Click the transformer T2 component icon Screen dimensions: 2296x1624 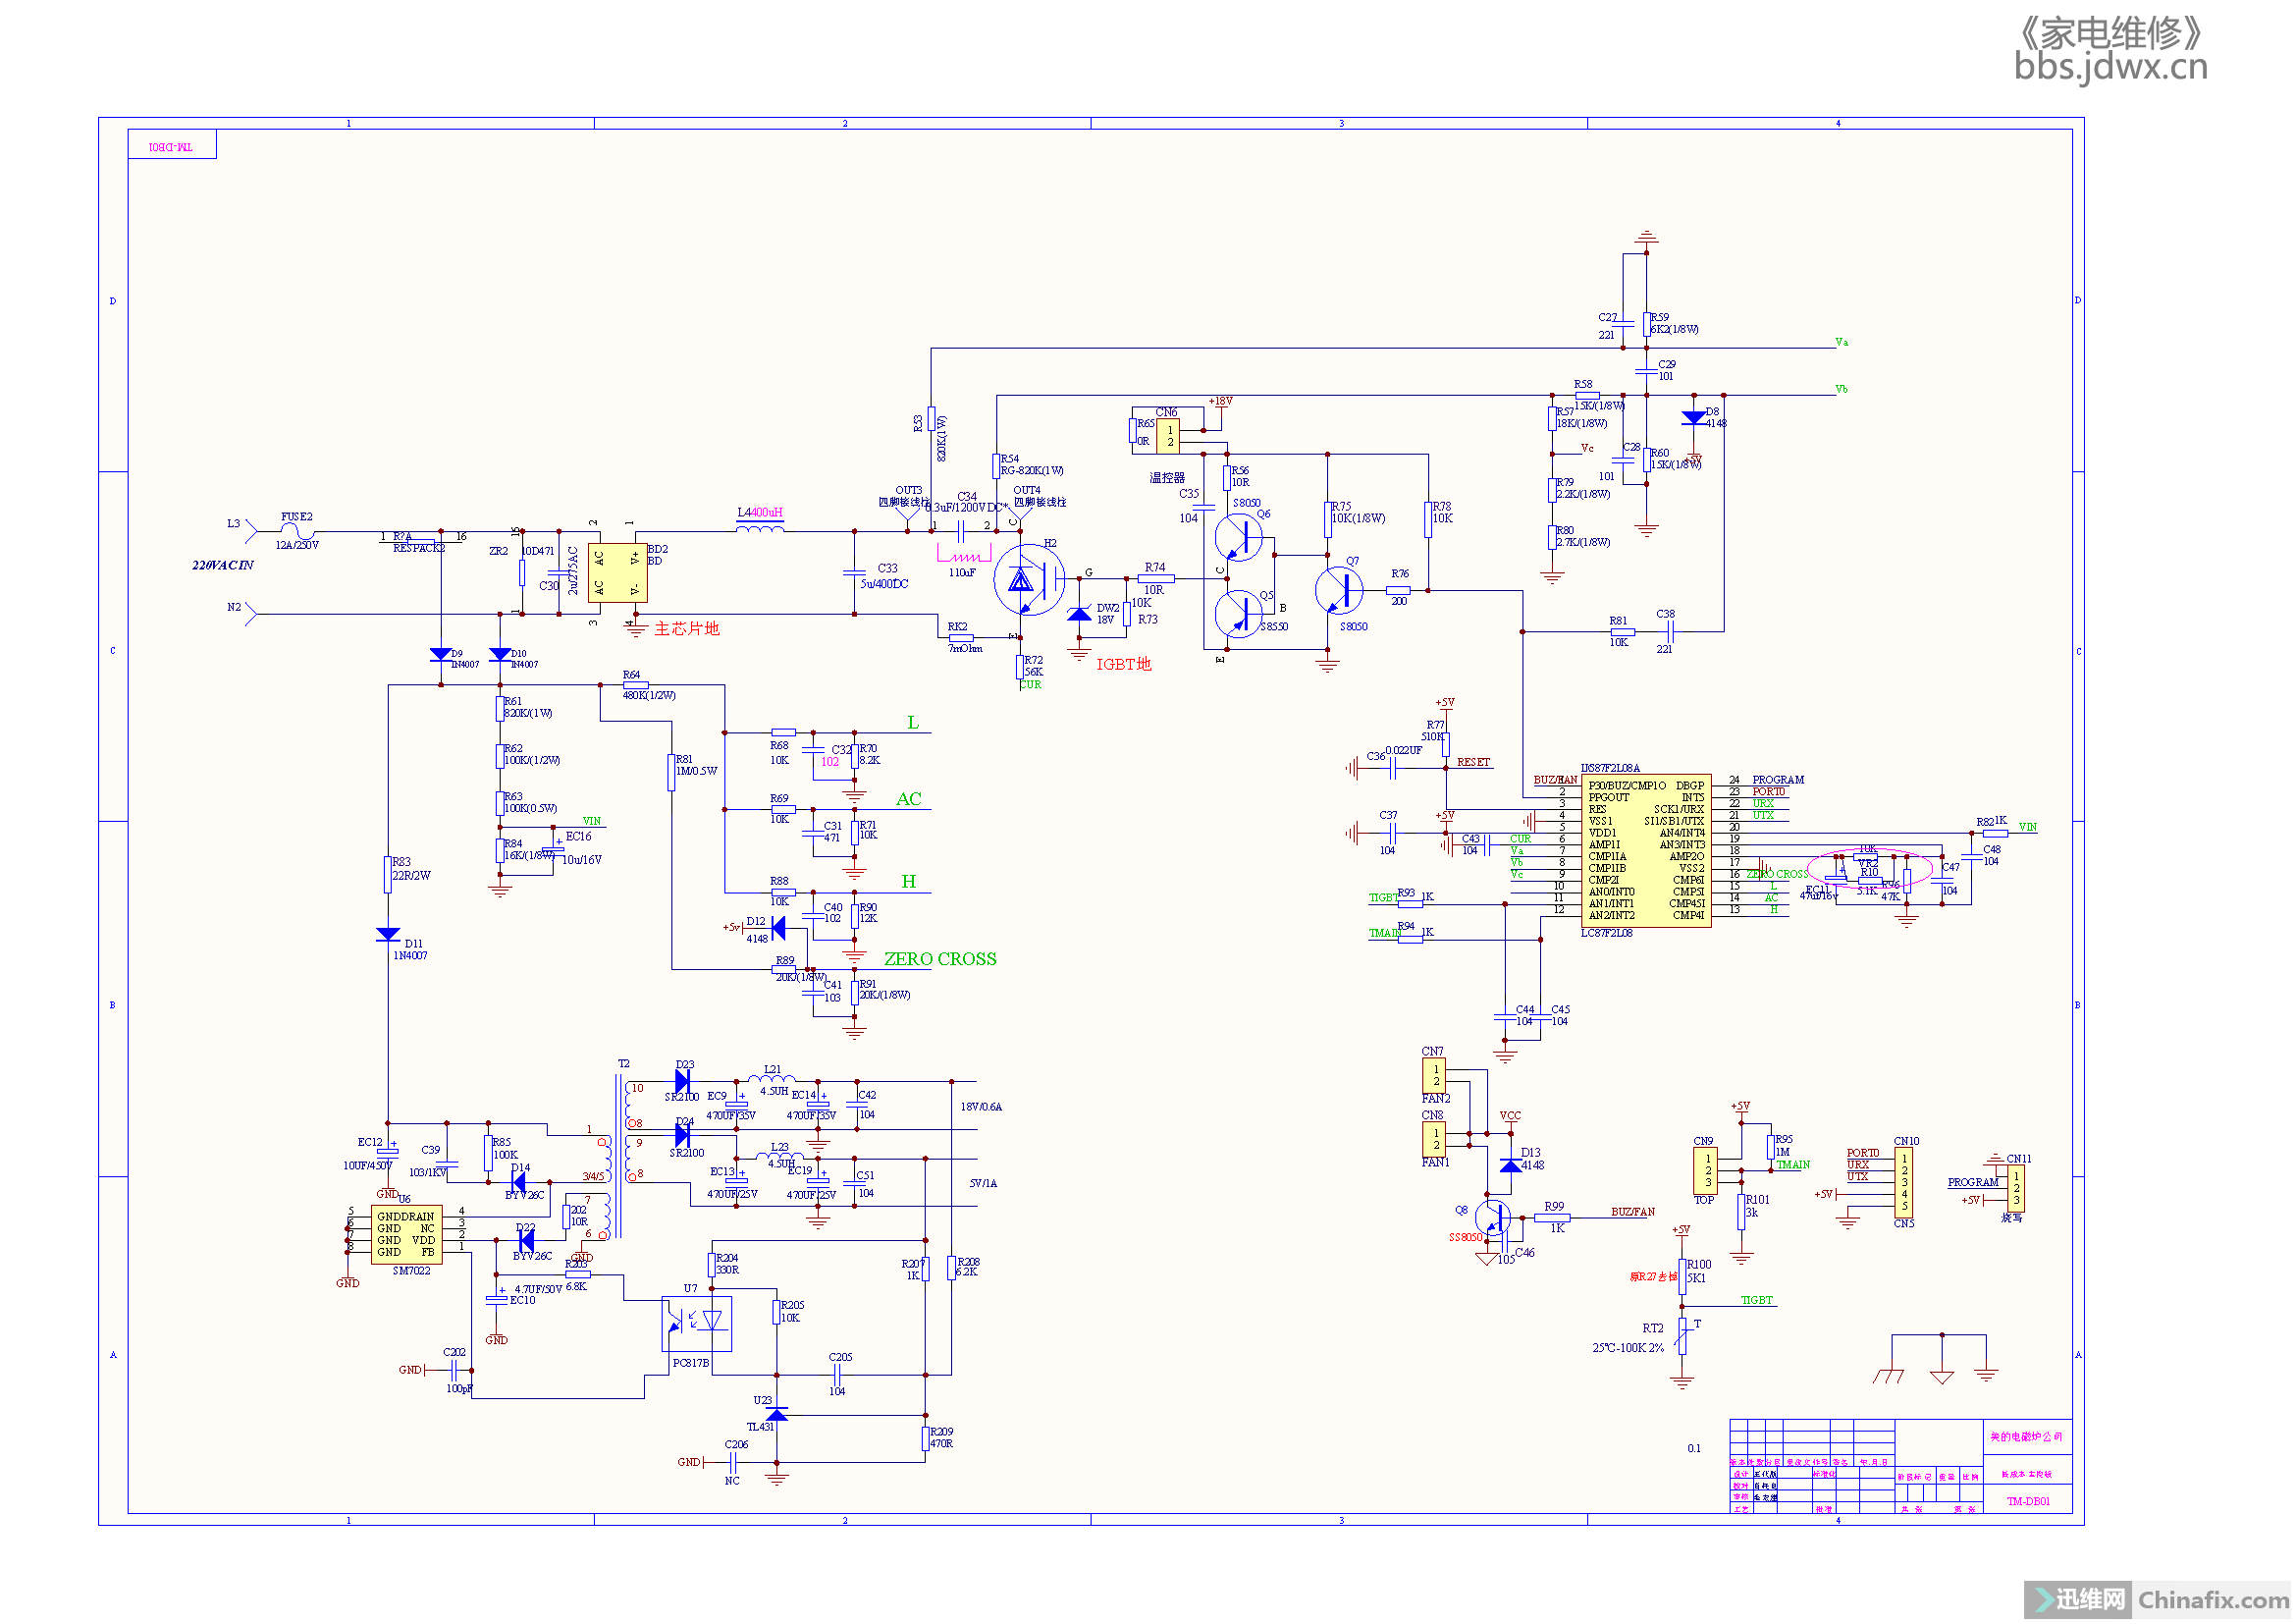click(614, 1135)
